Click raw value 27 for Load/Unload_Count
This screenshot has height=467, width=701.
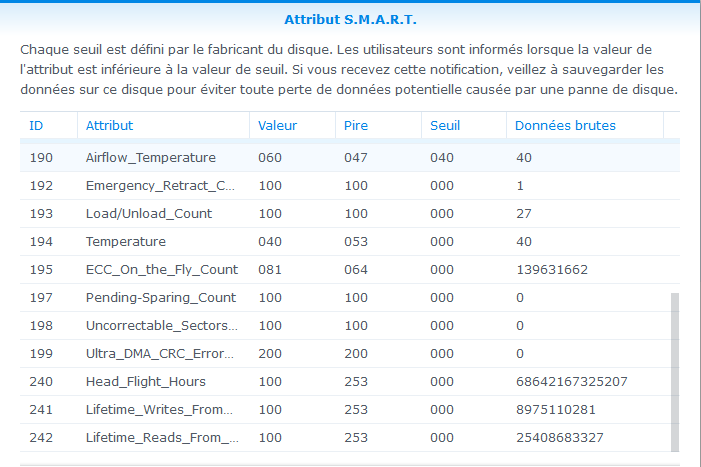pos(524,214)
